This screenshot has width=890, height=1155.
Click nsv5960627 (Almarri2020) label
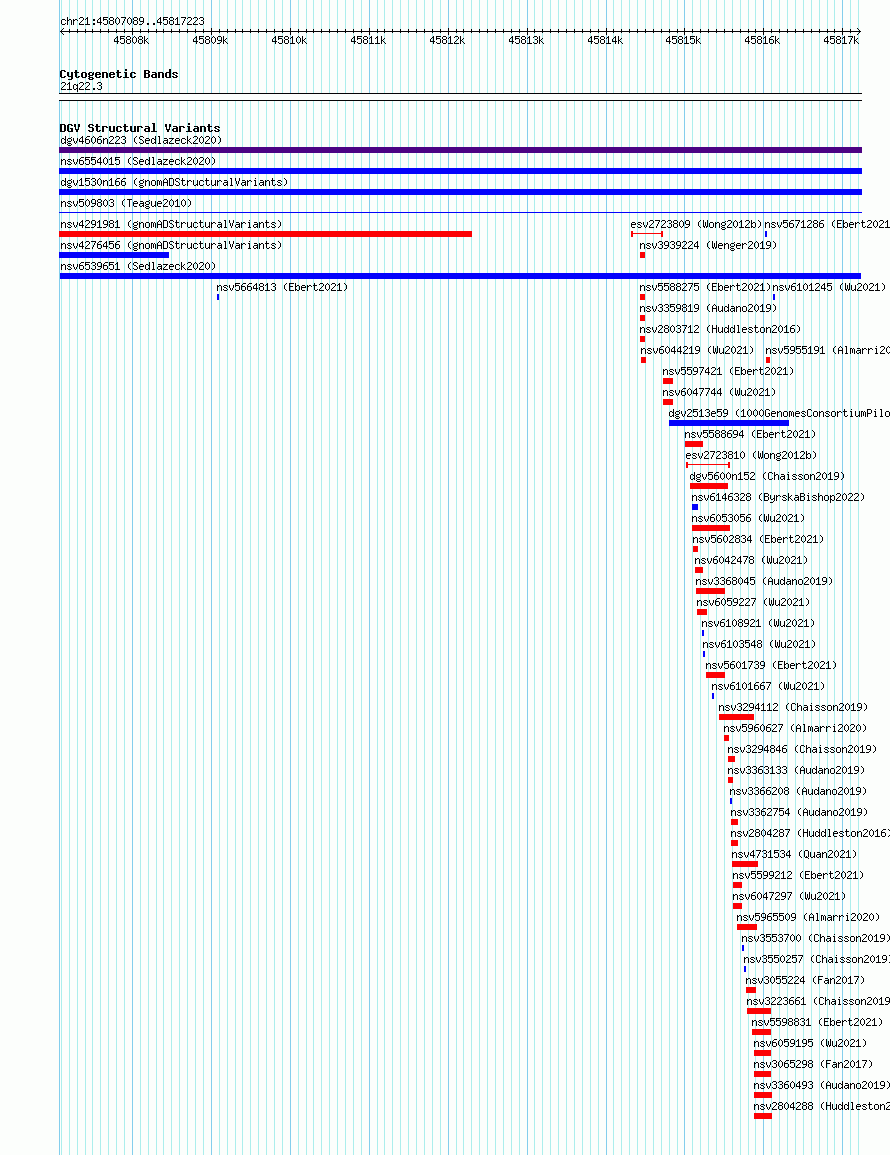795,728
